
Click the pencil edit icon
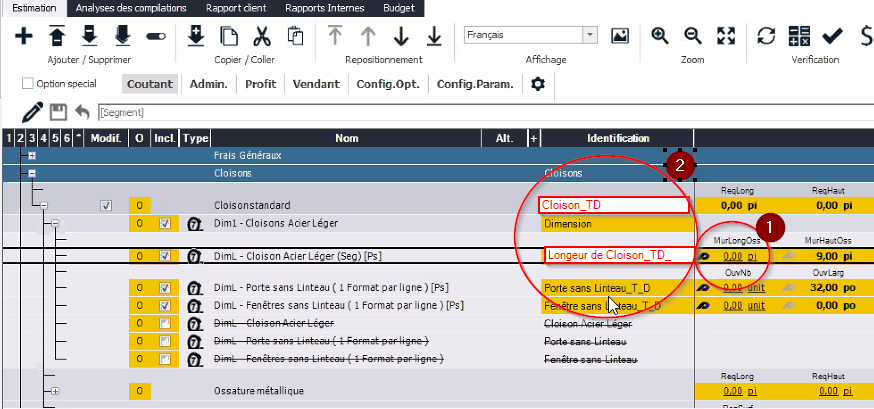[32, 111]
